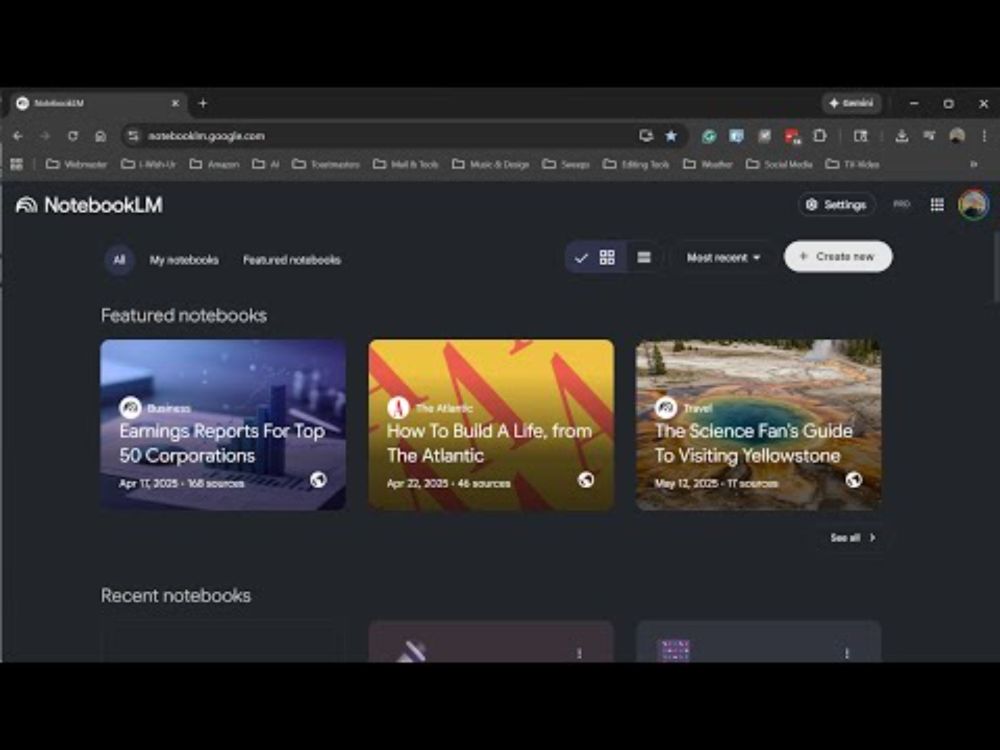Go back in browser history
Screen dimensions: 1000x750
pos(18,136)
